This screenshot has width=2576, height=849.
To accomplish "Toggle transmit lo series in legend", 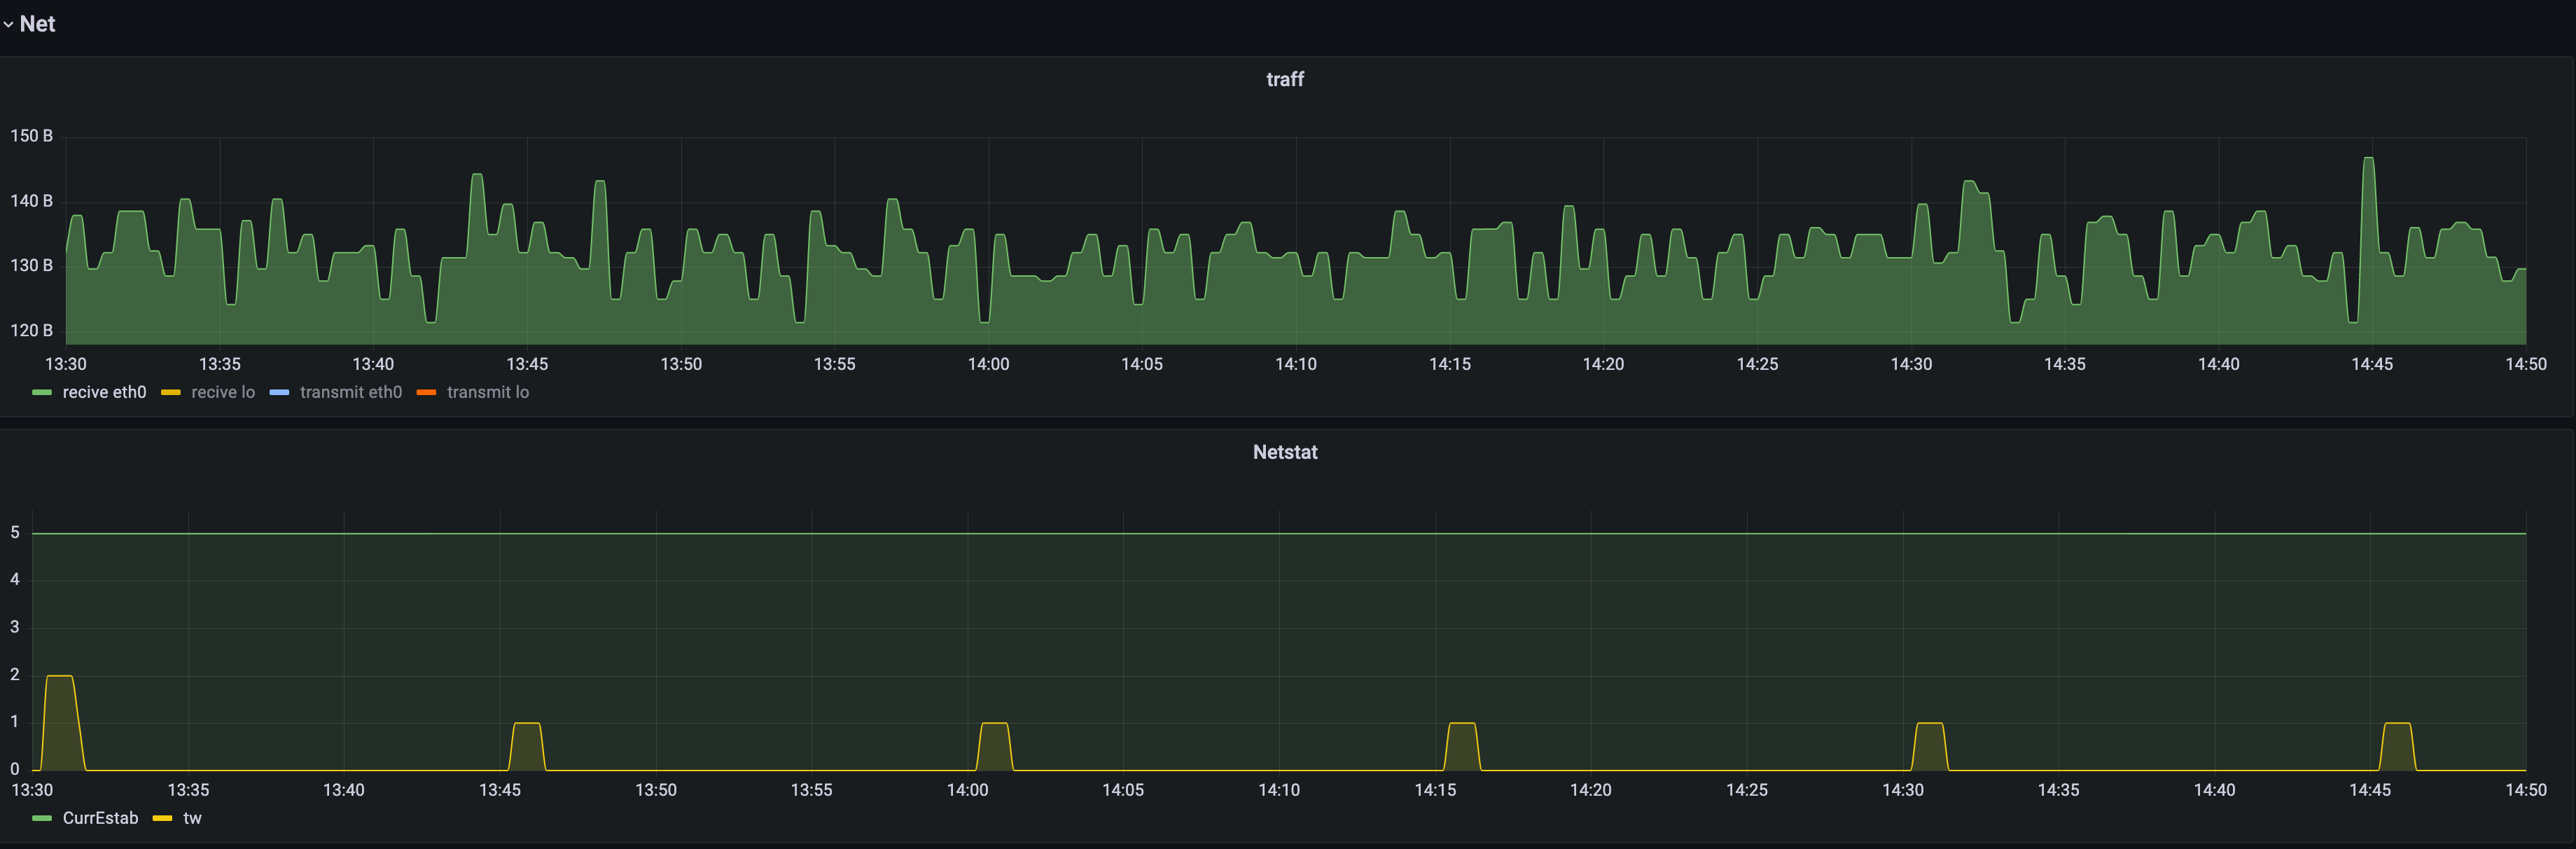I will (x=488, y=392).
